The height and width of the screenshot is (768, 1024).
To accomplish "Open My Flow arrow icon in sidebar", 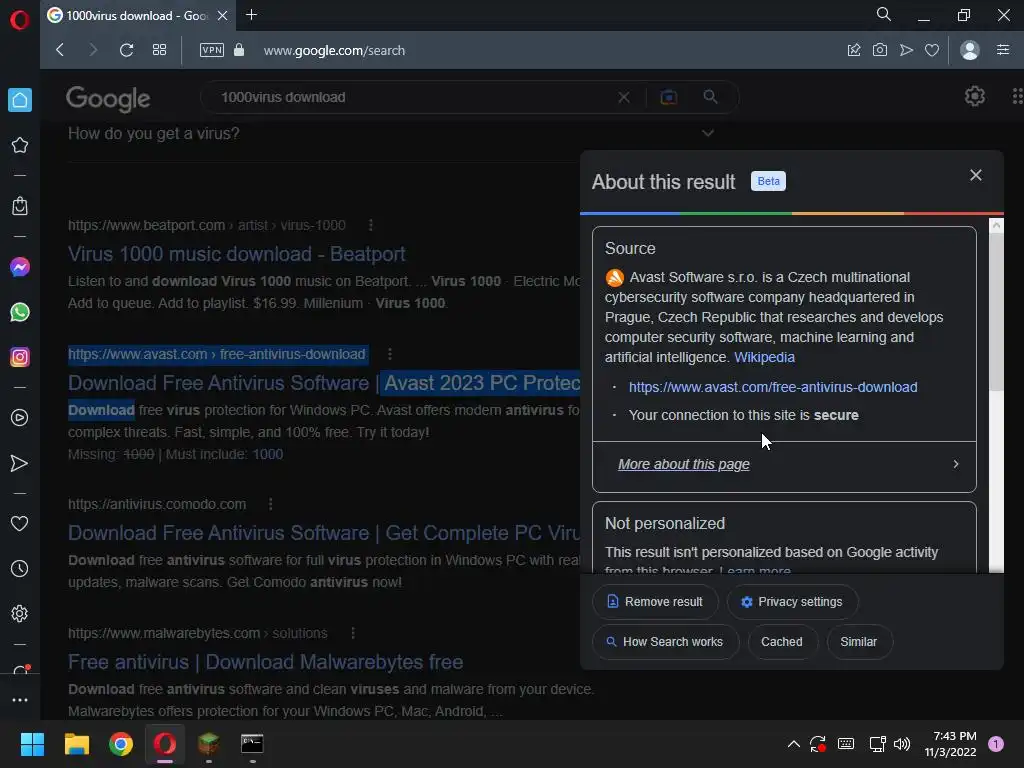I will click(x=20, y=464).
